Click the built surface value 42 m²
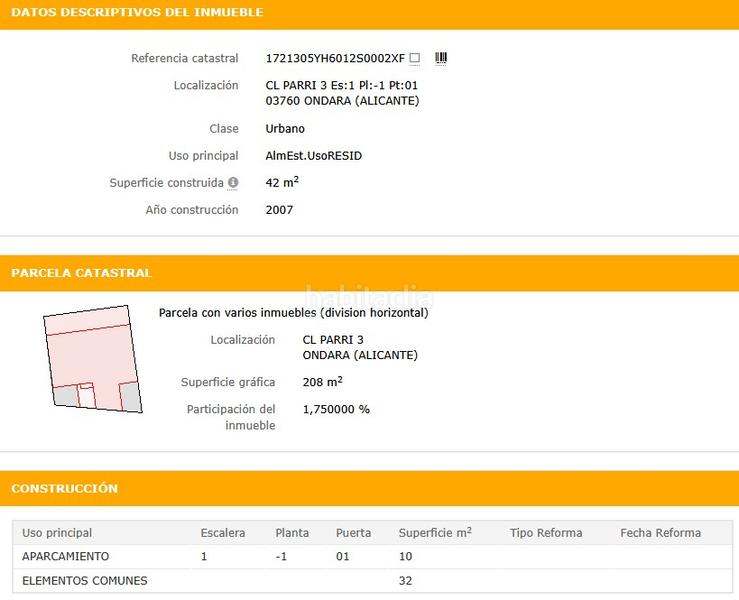Image resolution: width=739 pixels, height=600 pixels. pyautogui.click(x=282, y=182)
